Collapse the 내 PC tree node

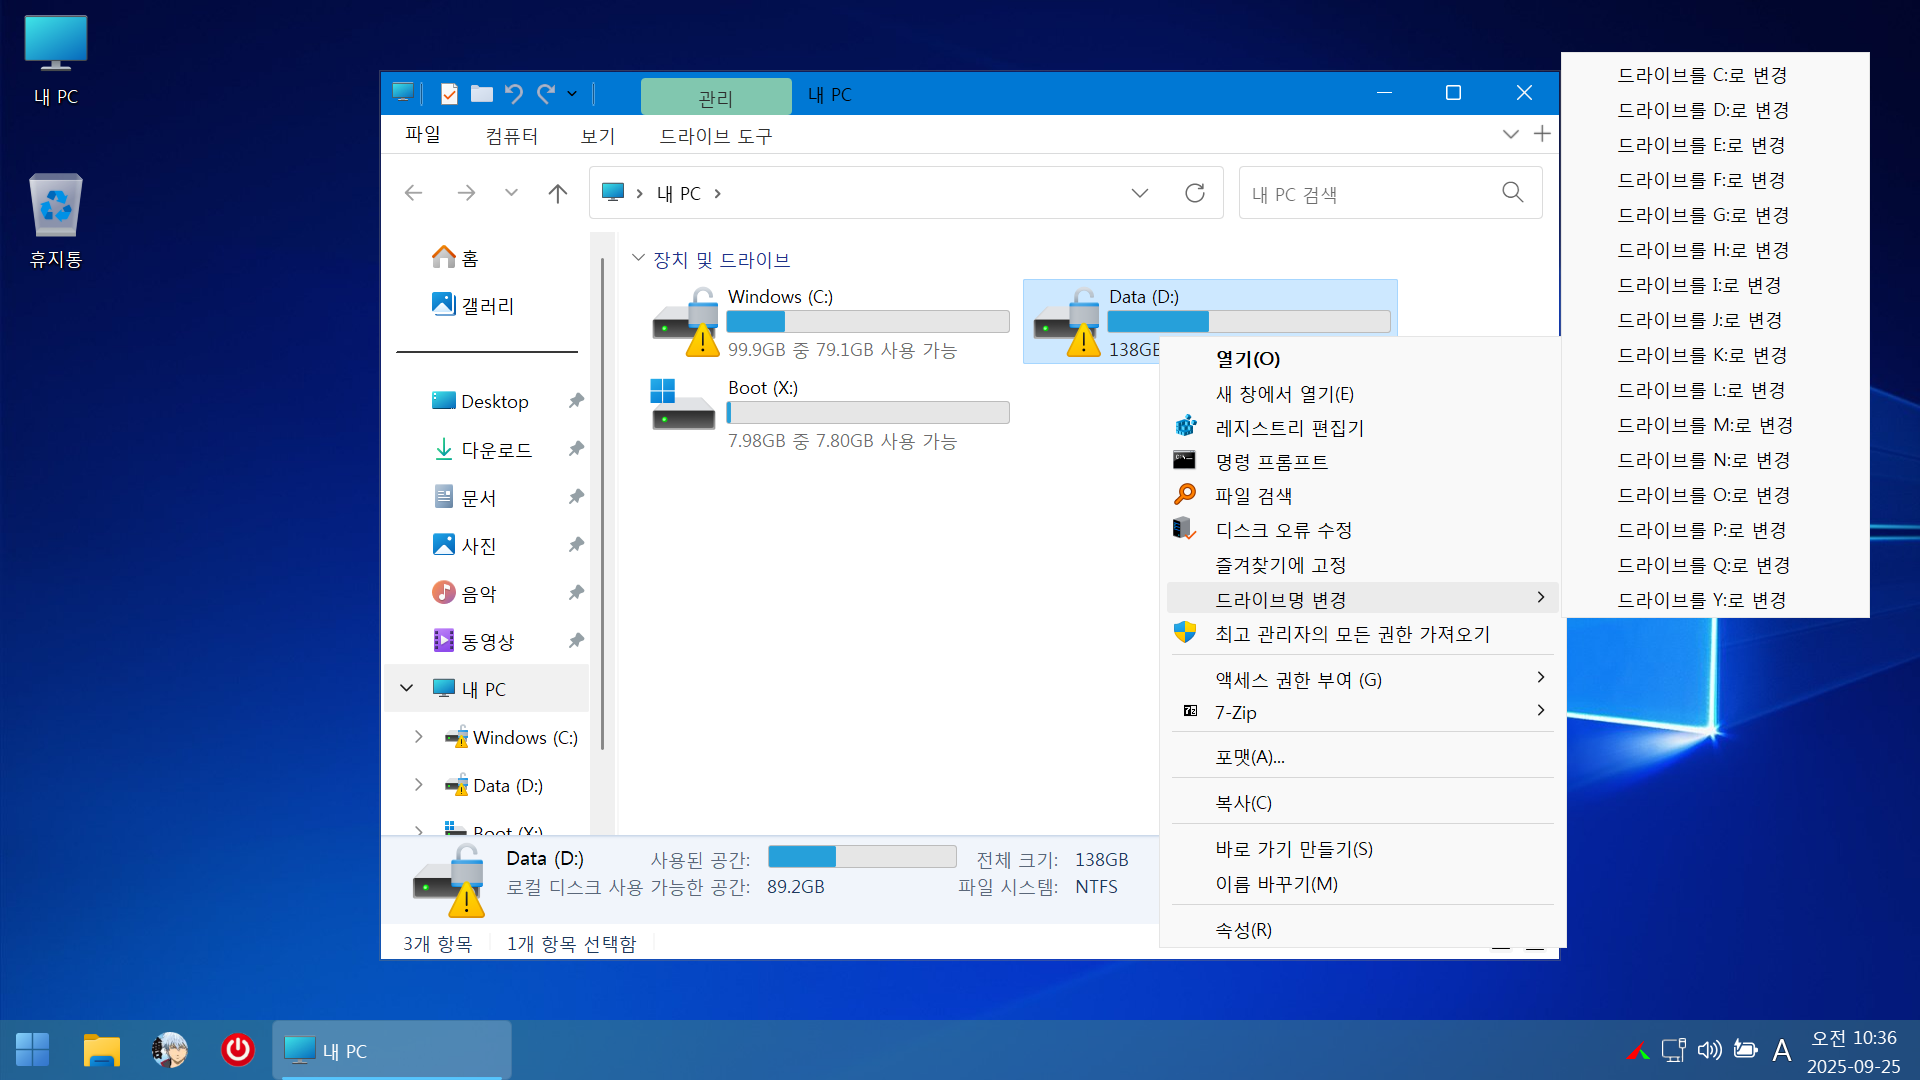407,688
